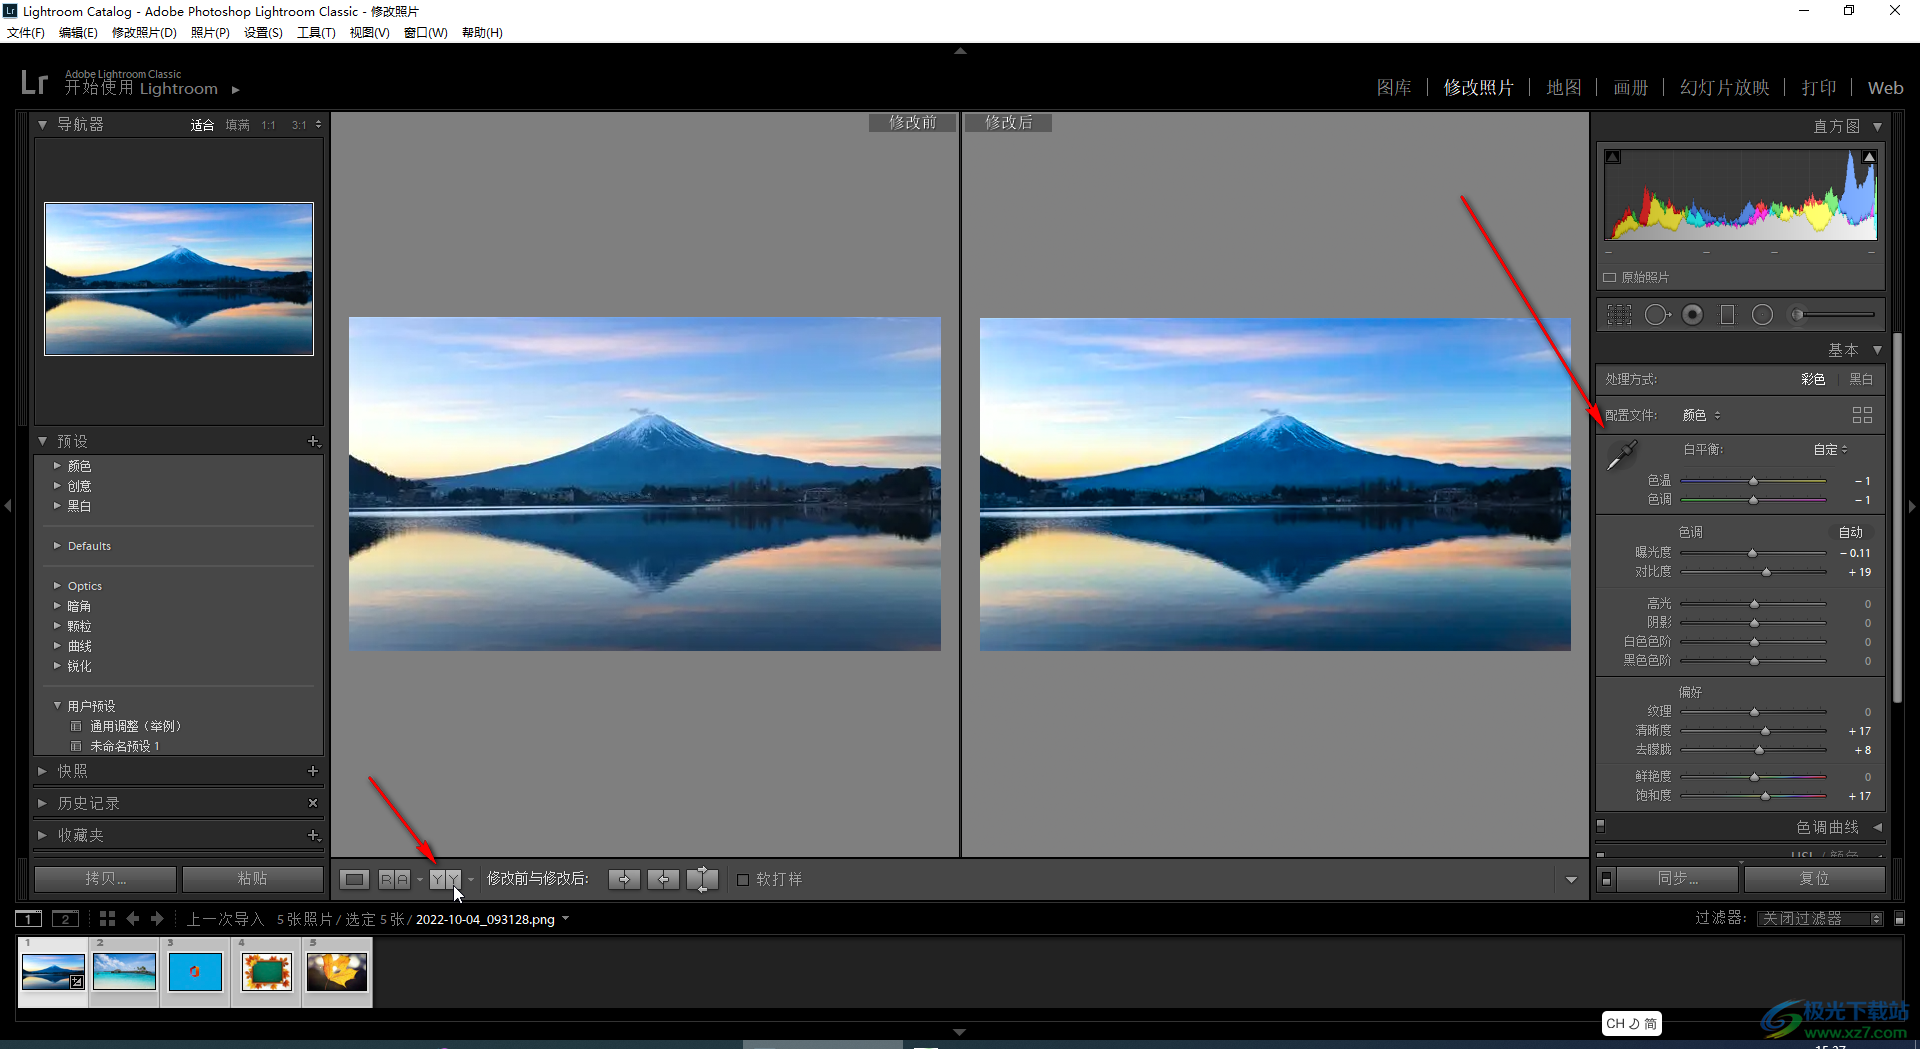Select the Spot Removal tool
Viewport: 1920px width, 1049px height.
(1657, 315)
